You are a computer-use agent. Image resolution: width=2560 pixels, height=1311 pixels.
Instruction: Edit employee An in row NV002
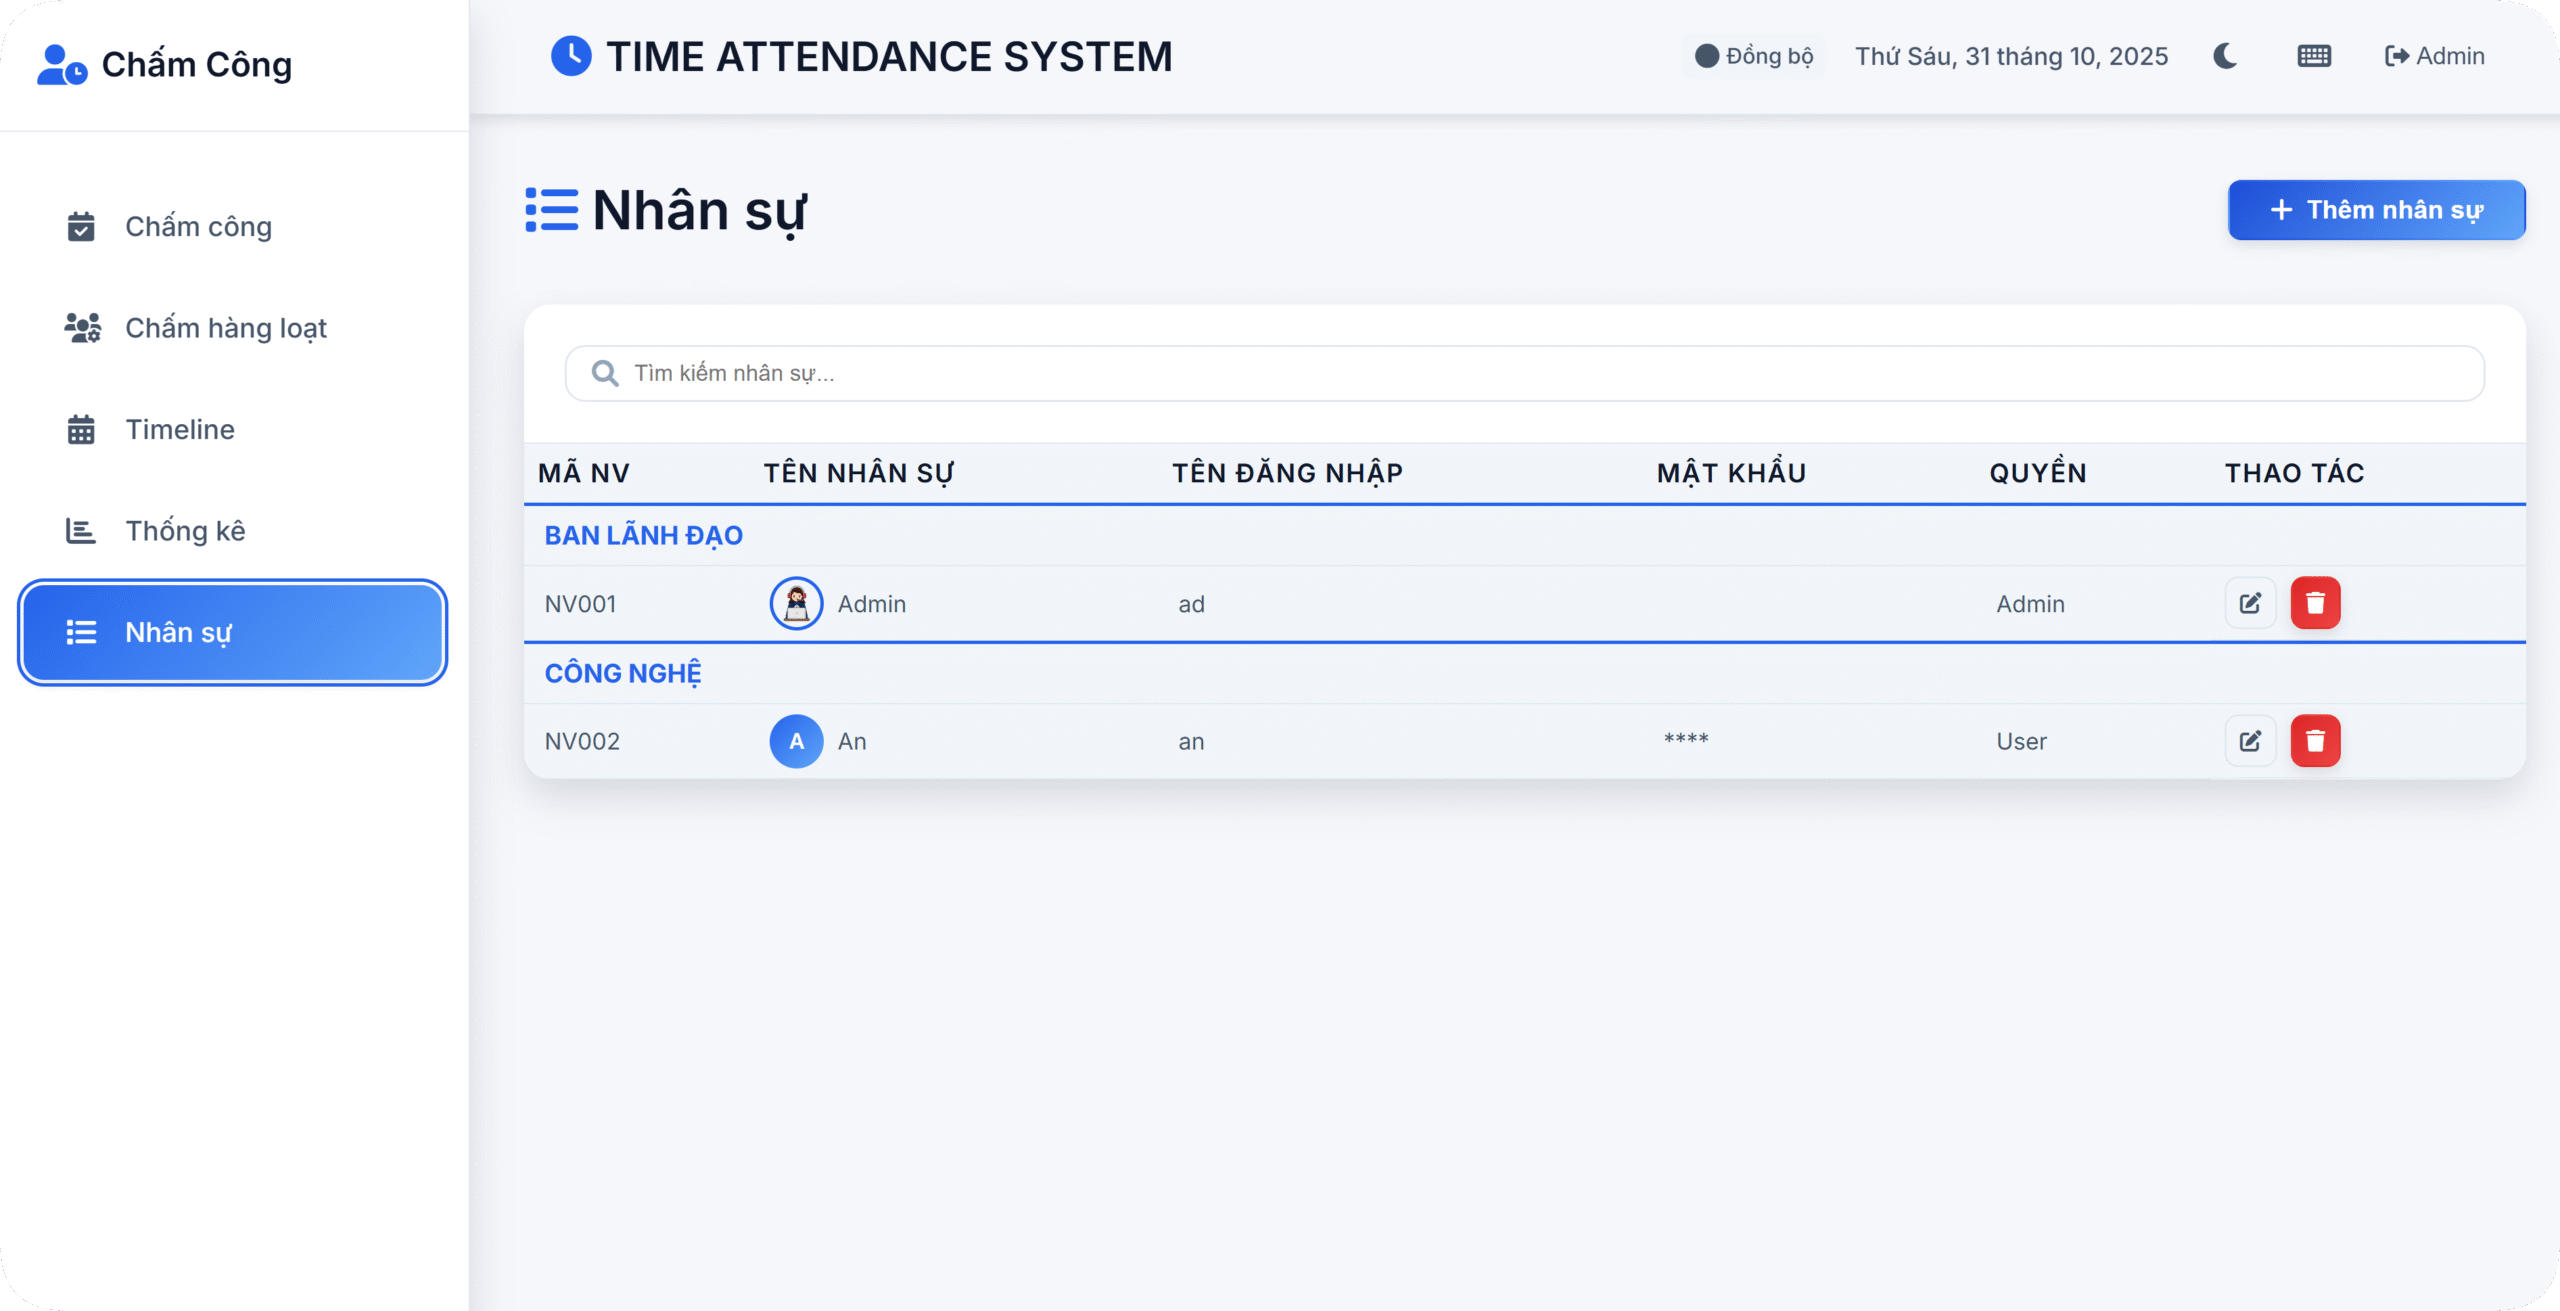tap(2250, 741)
